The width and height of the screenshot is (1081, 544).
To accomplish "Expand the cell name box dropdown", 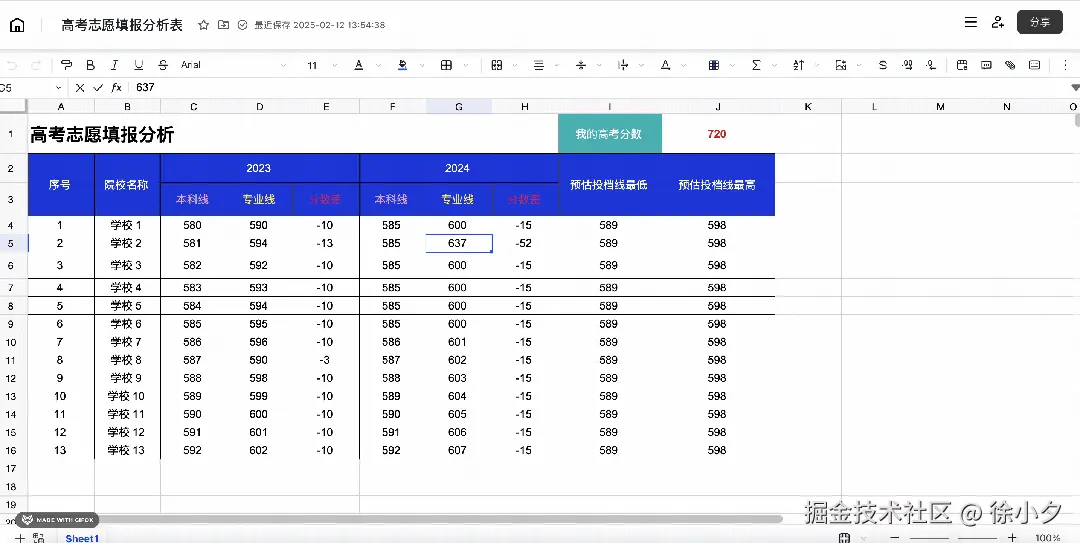I will (x=58, y=88).
